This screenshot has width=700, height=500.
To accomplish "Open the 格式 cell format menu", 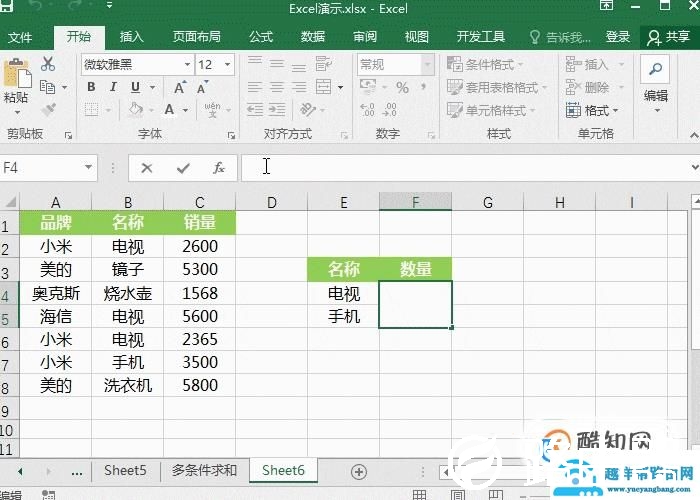I will (592, 110).
